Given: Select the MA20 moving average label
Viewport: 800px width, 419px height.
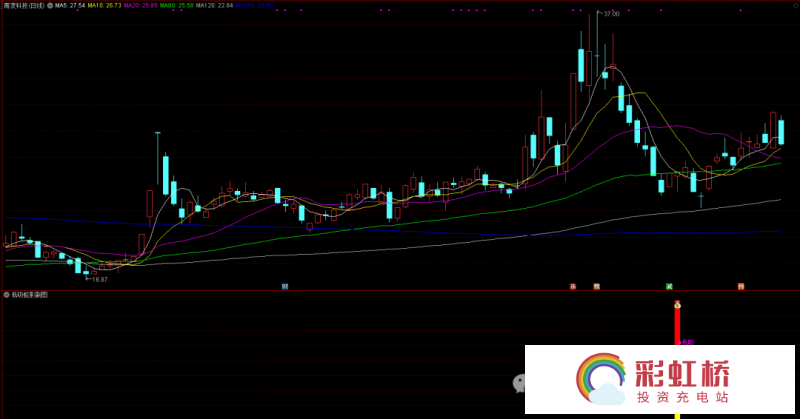Looking at the screenshot, I should pyautogui.click(x=140, y=5).
